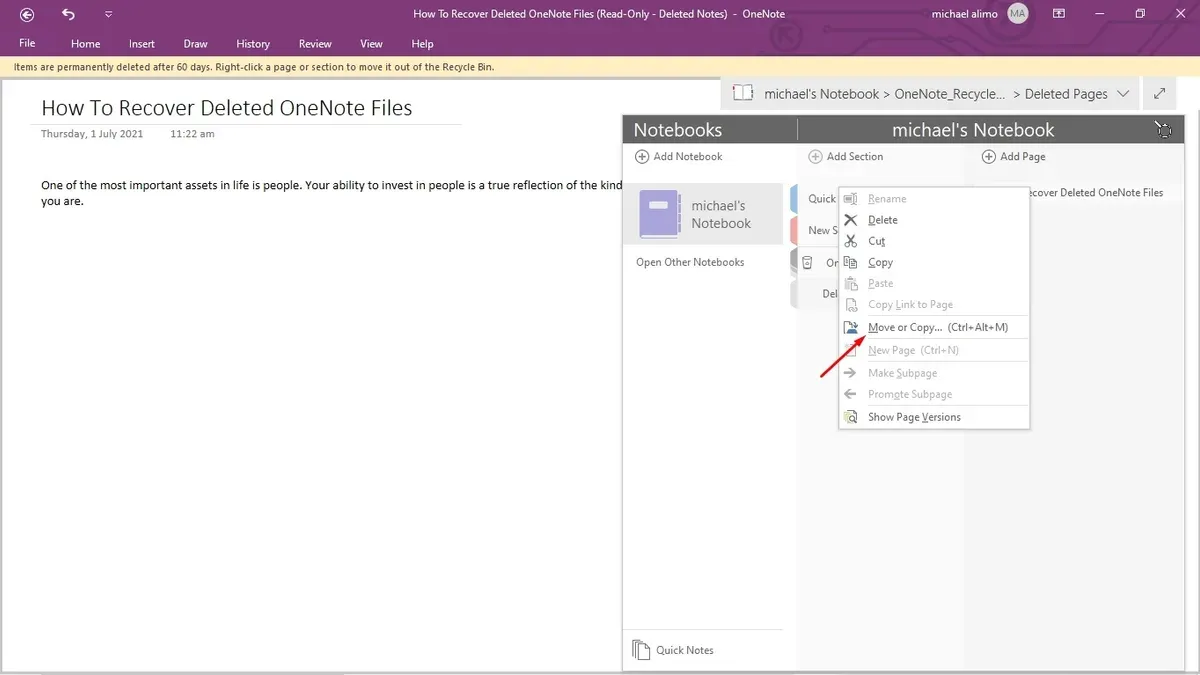Click the greyed Paste context menu entry

tap(934, 283)
